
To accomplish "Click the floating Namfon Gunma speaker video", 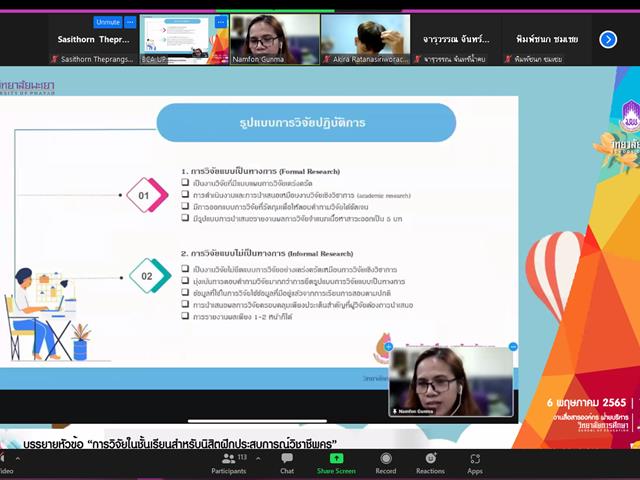I will 451,382.
